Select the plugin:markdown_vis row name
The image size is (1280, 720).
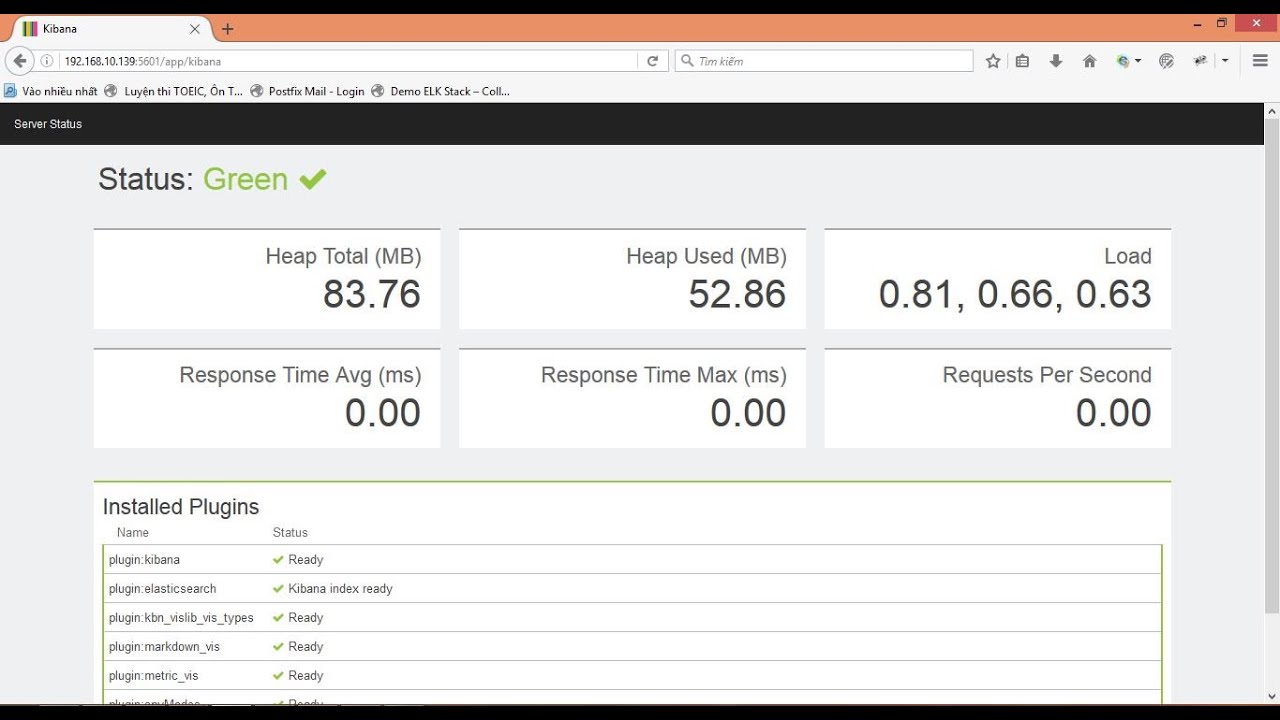click(x=164, y=647)
